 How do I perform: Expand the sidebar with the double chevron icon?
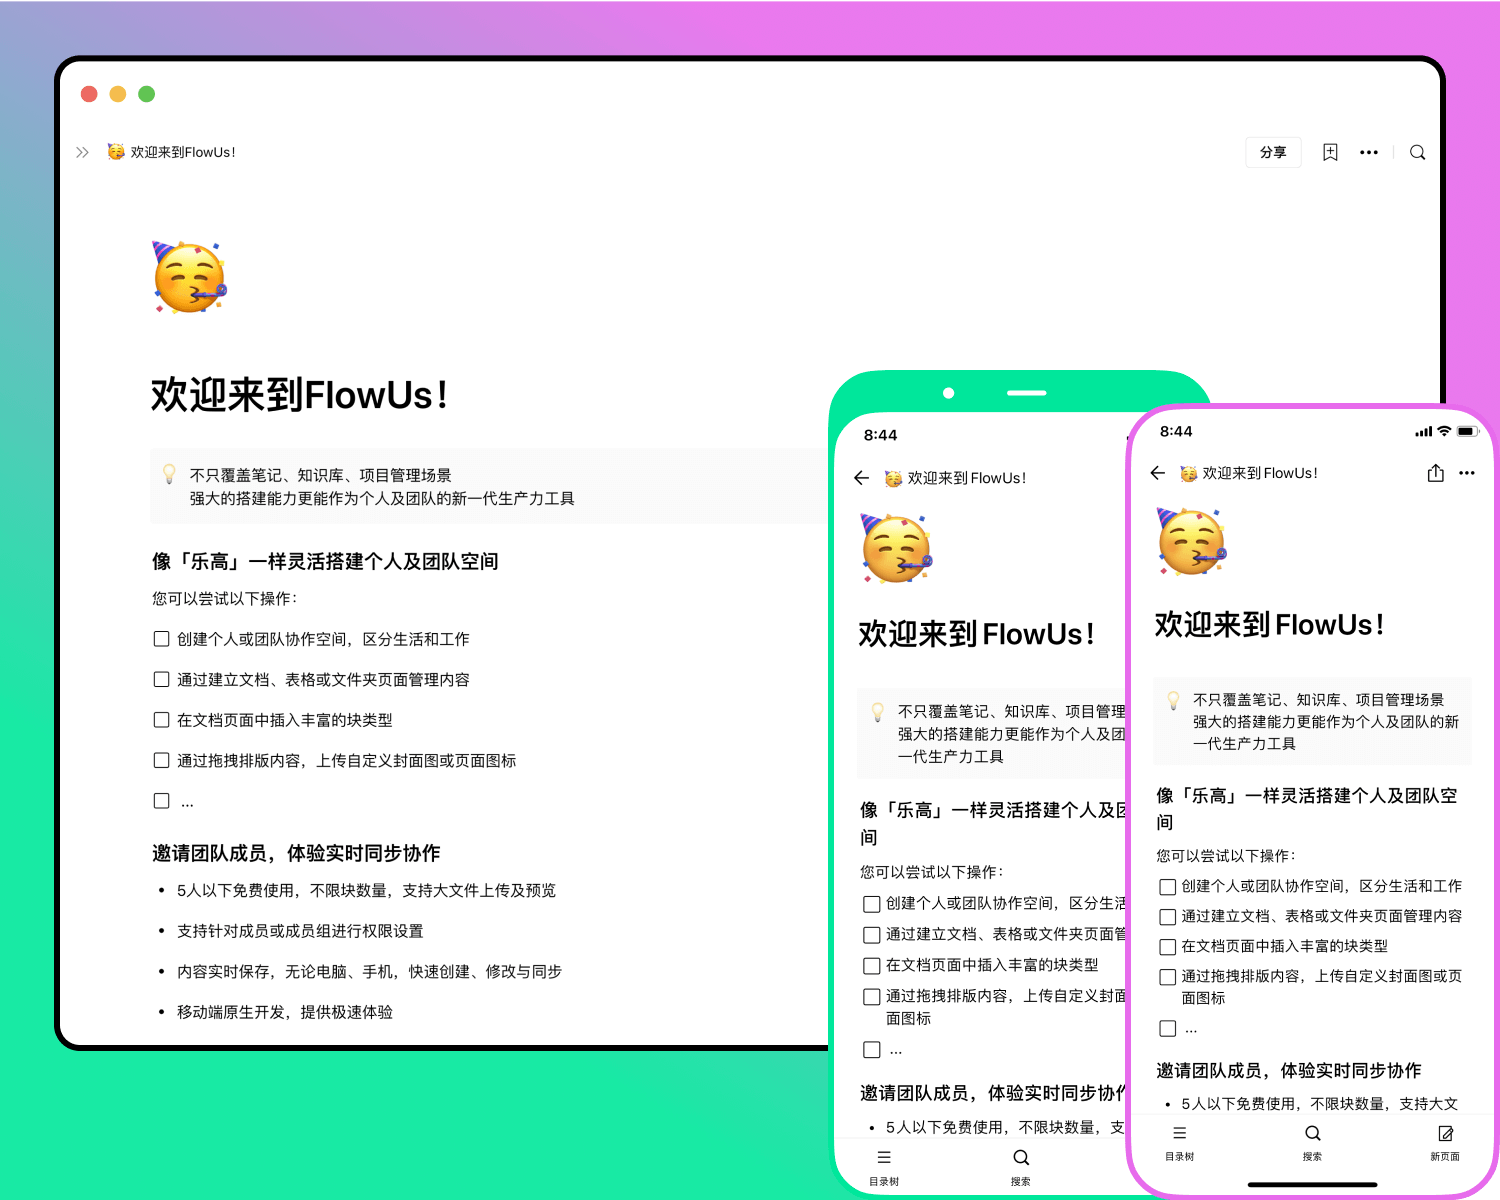tap(82, 152)
